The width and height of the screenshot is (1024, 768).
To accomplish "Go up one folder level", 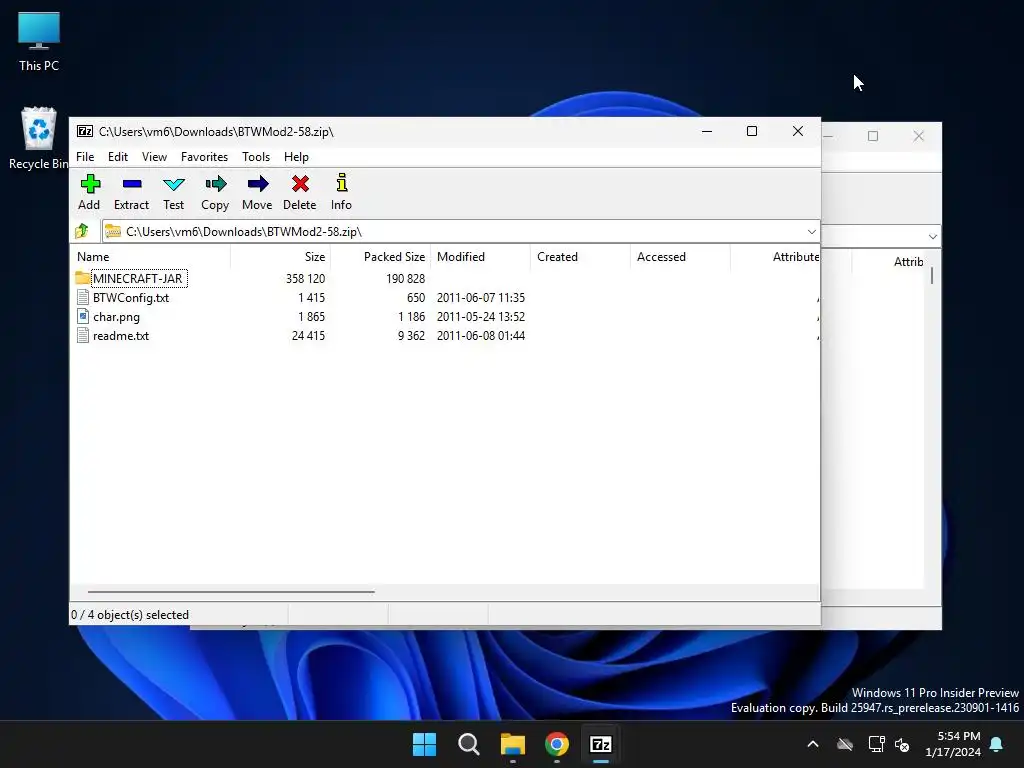I will (x=82, y=231).
